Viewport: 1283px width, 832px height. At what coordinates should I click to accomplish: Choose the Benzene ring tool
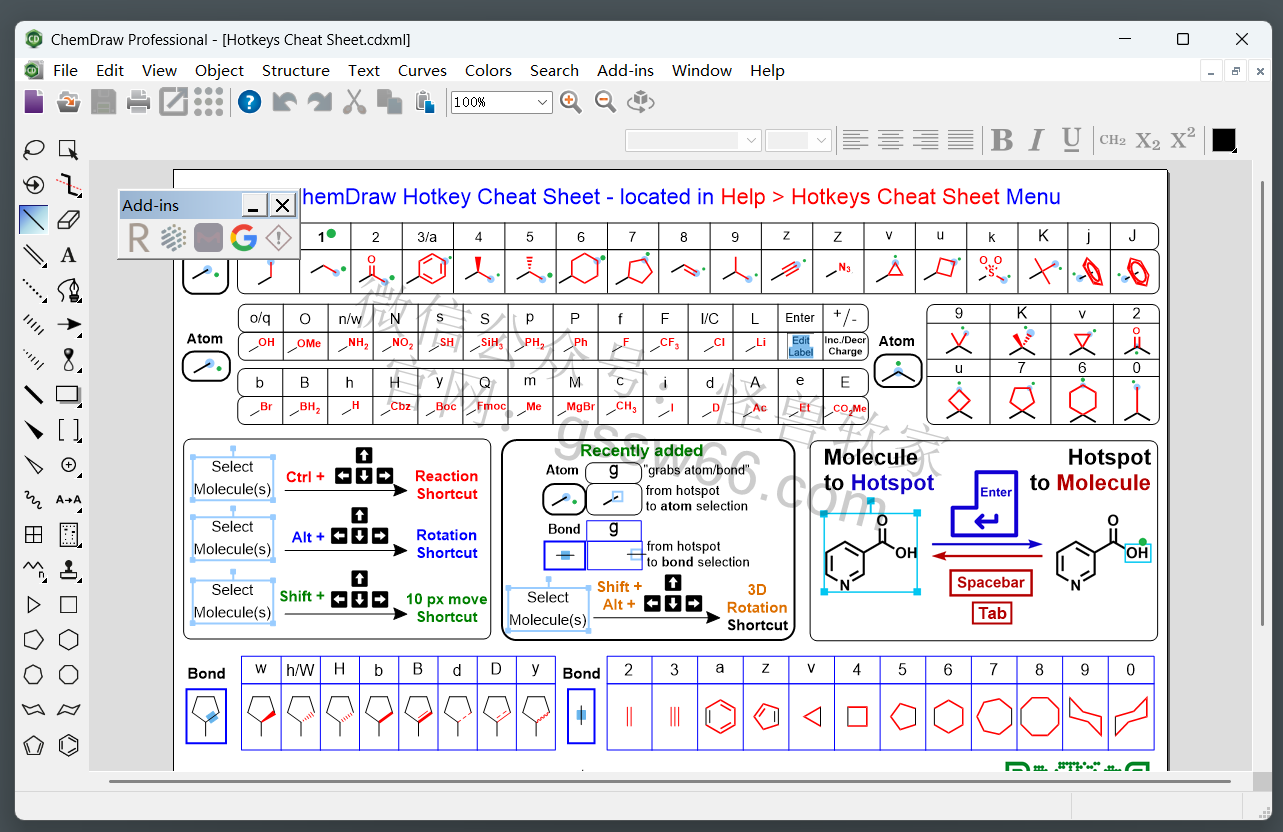point(68,745)
